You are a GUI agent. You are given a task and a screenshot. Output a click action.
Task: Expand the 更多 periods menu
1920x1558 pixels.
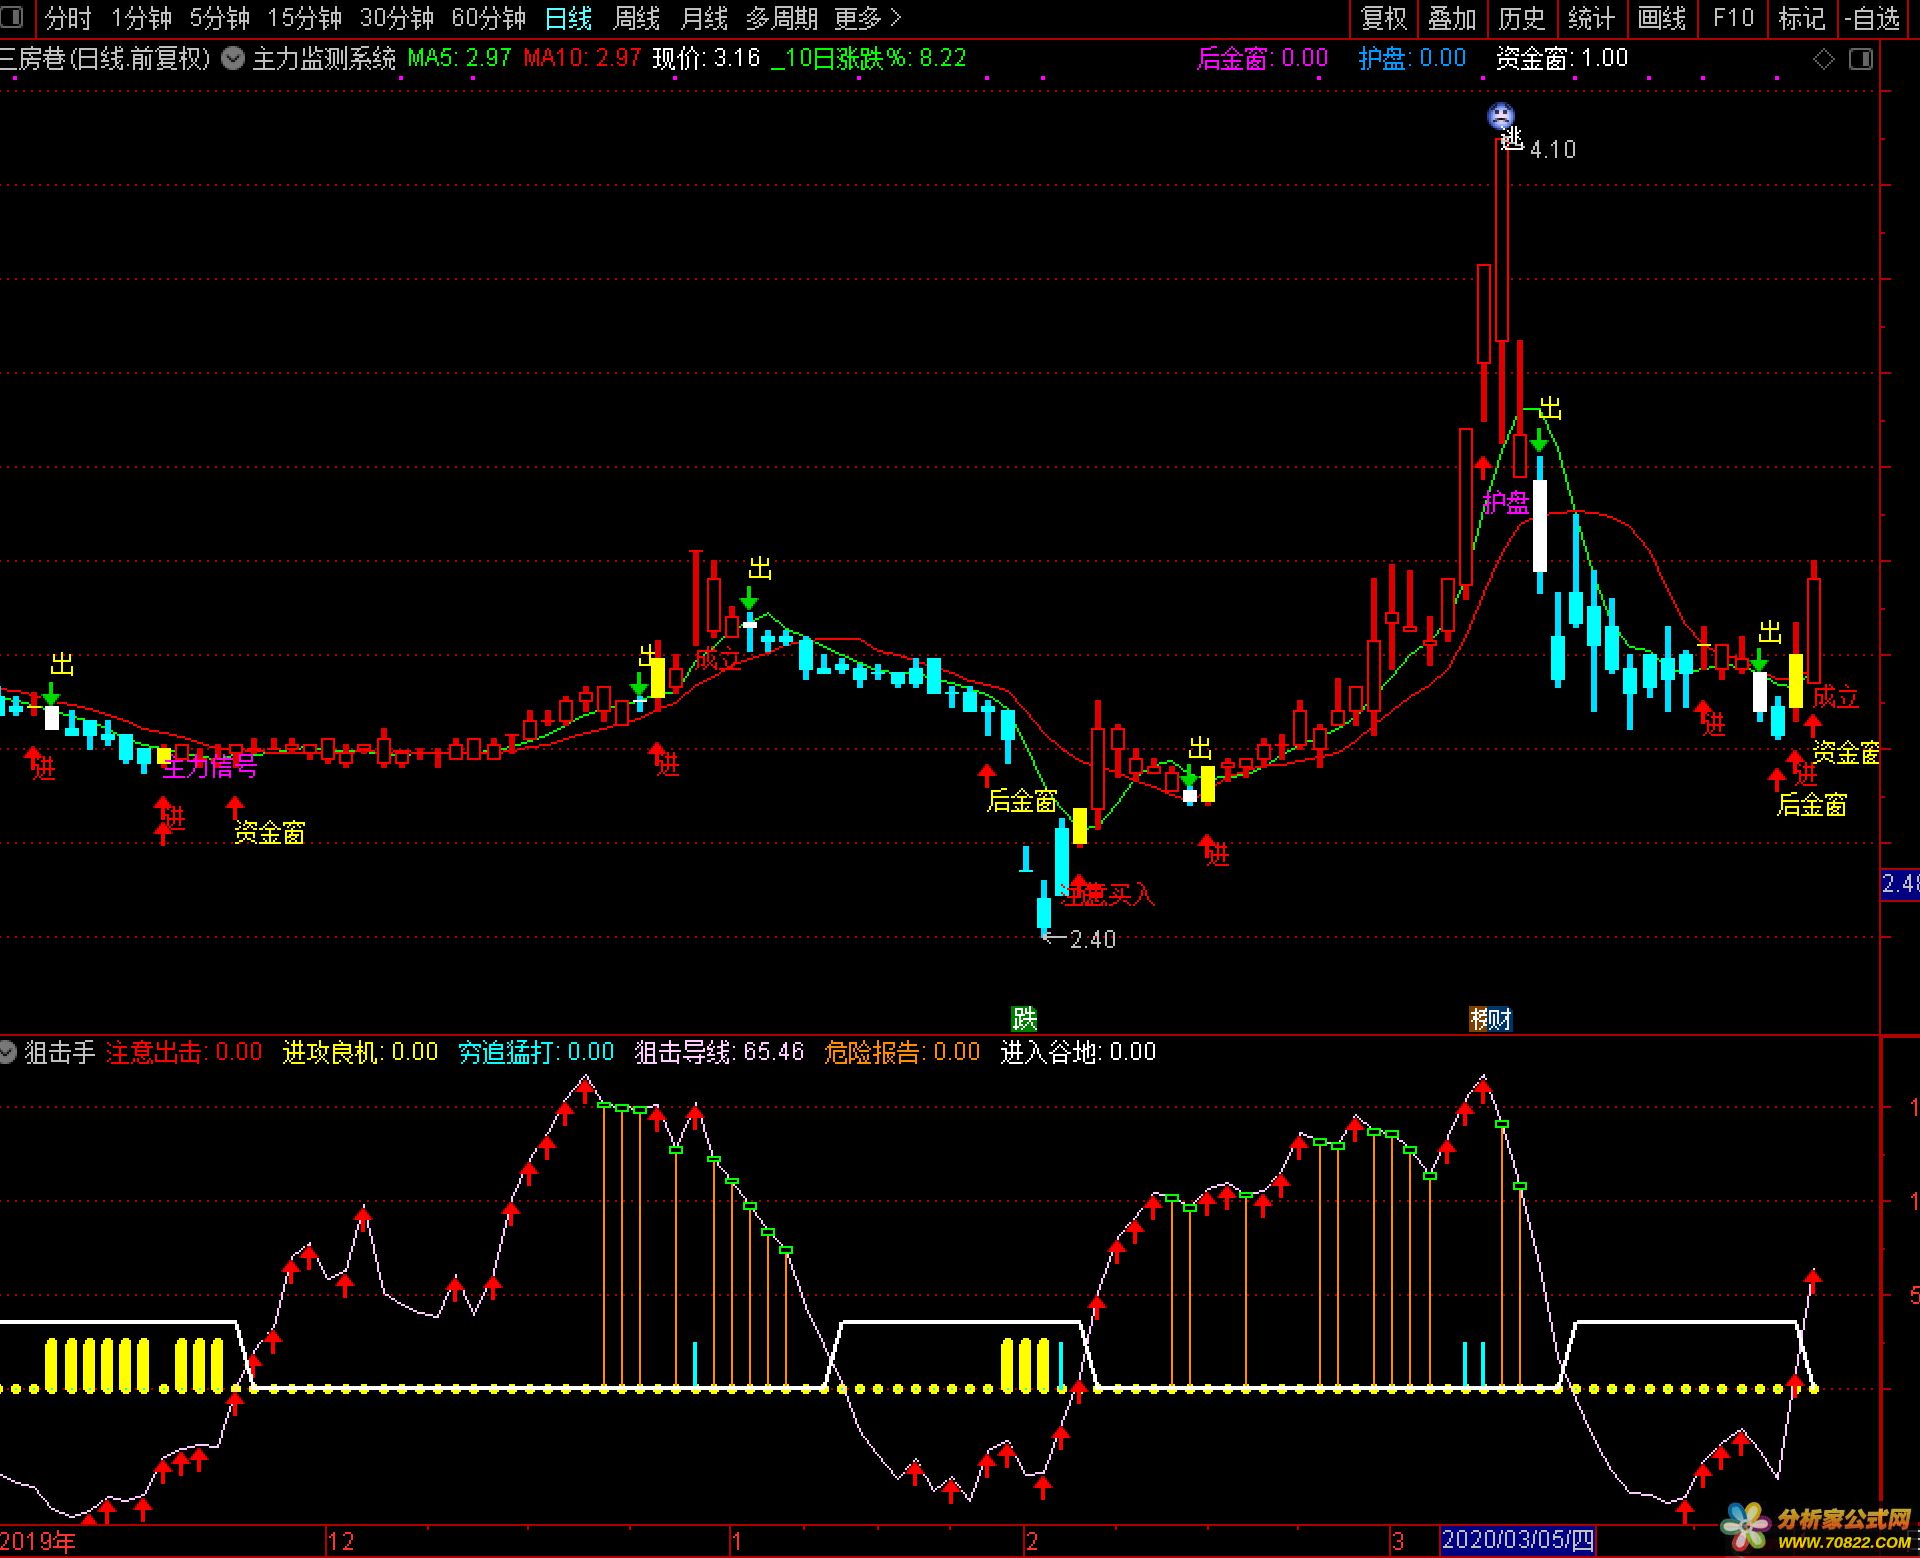point(867,18)
